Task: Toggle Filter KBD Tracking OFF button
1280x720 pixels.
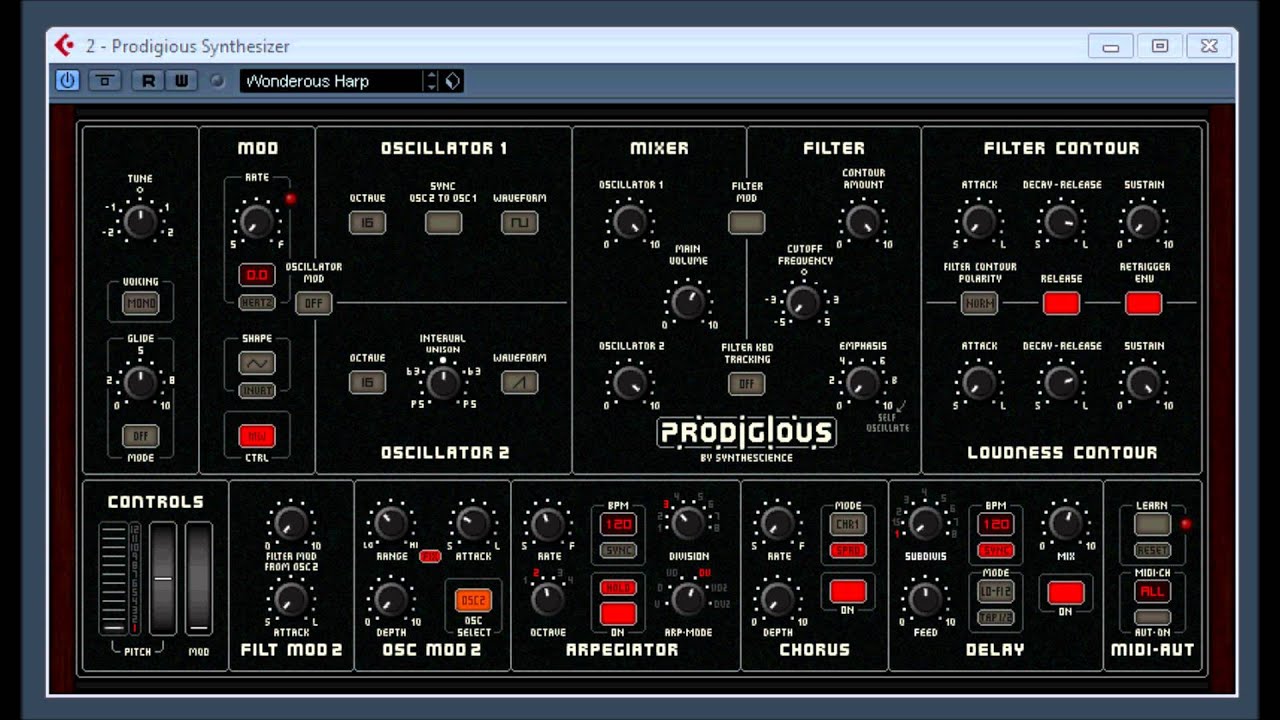Action: 746,383
